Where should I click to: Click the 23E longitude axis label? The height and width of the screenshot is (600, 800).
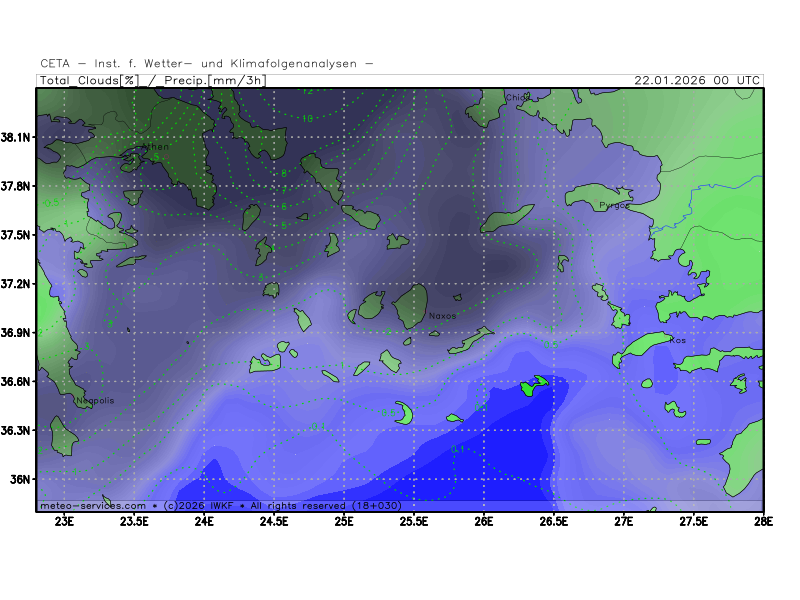click(x=65, y=520)
